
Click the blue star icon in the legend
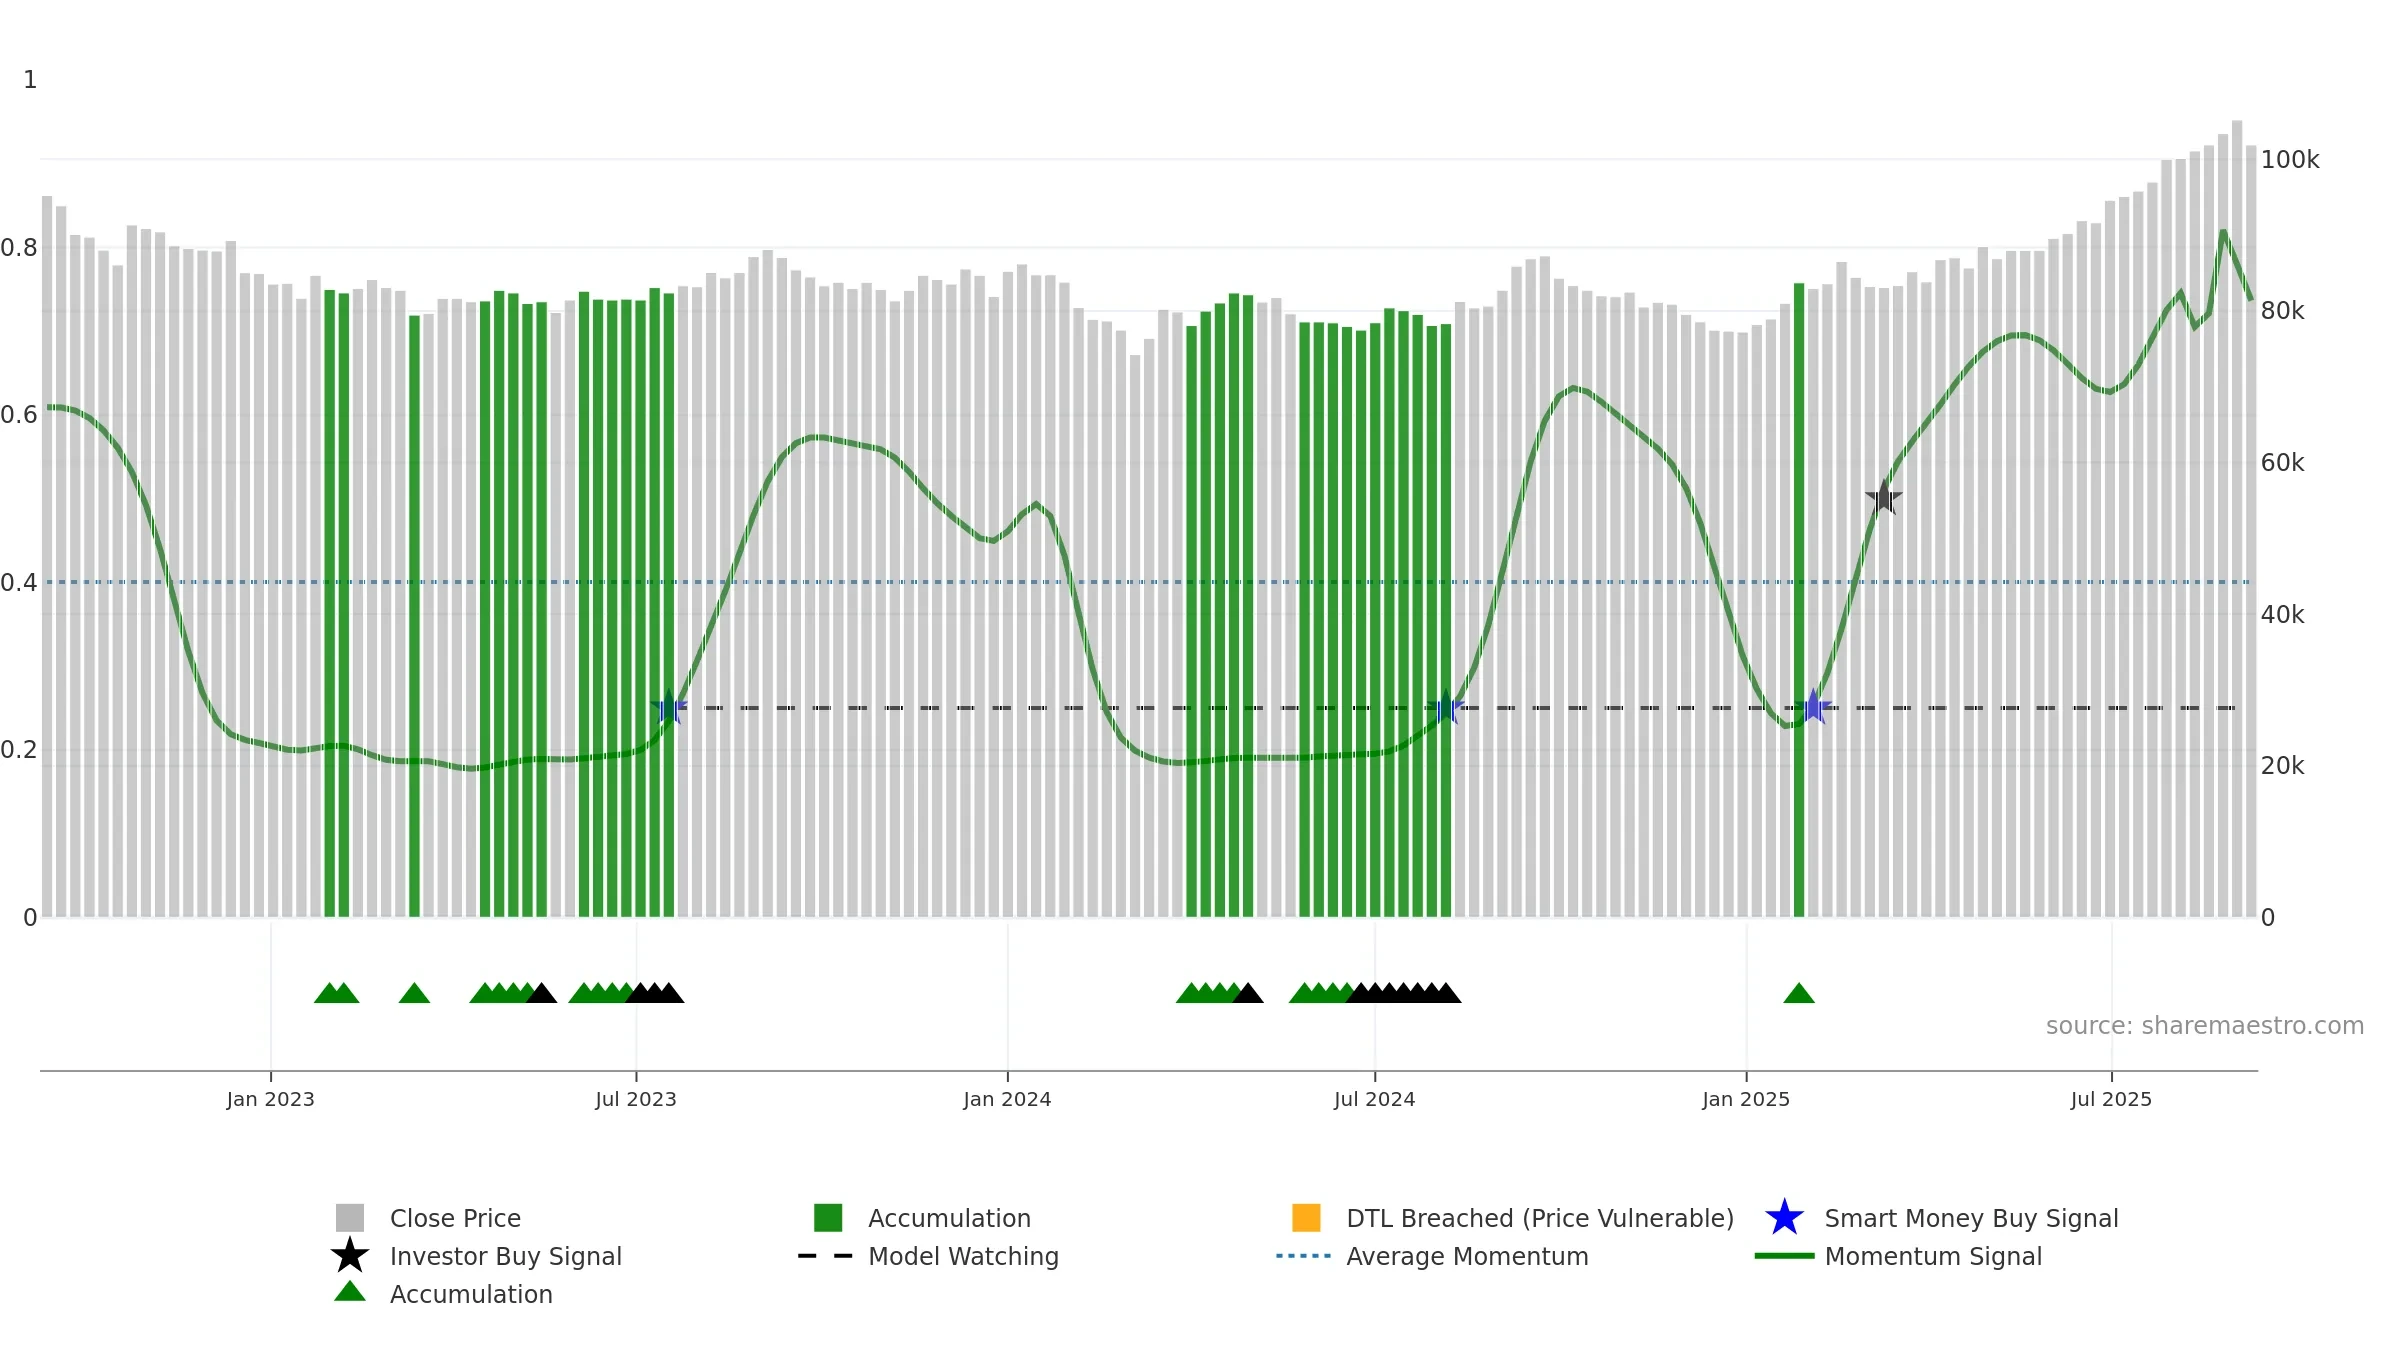(1785, 1218)
